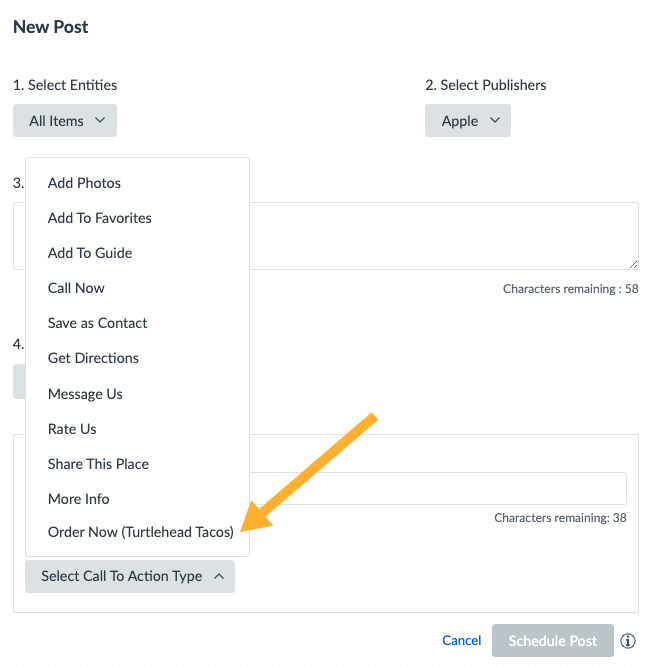The height and width of the screenshot is (666, 653).
Task: Focus the field with 38 characters remaining
Action: (x=438, y=488)
